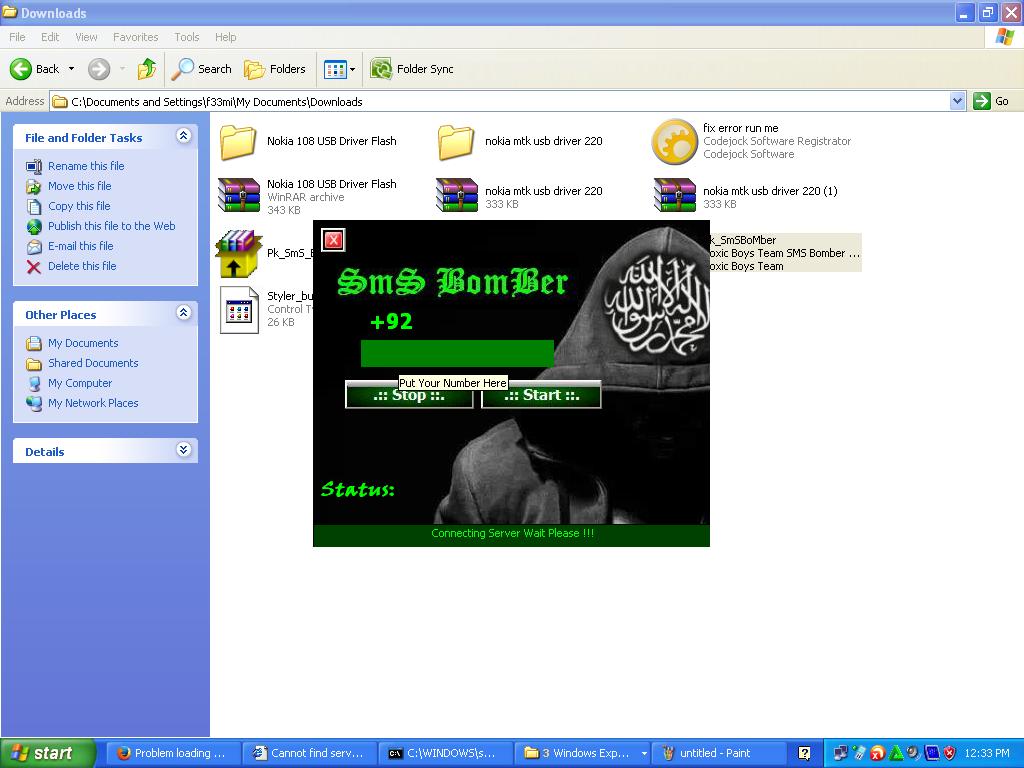Click the green phone number input field
Image resolution: width=1024 pixels, height=768 pixels.
457,353
